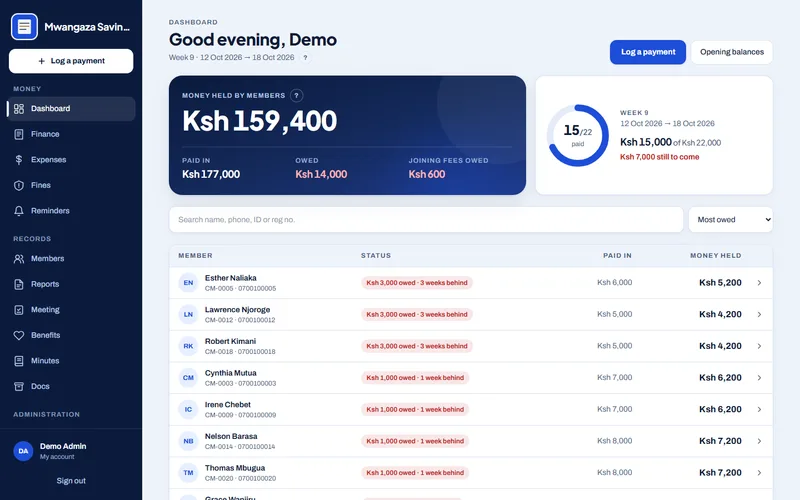Click the Money Held column header

715,256
